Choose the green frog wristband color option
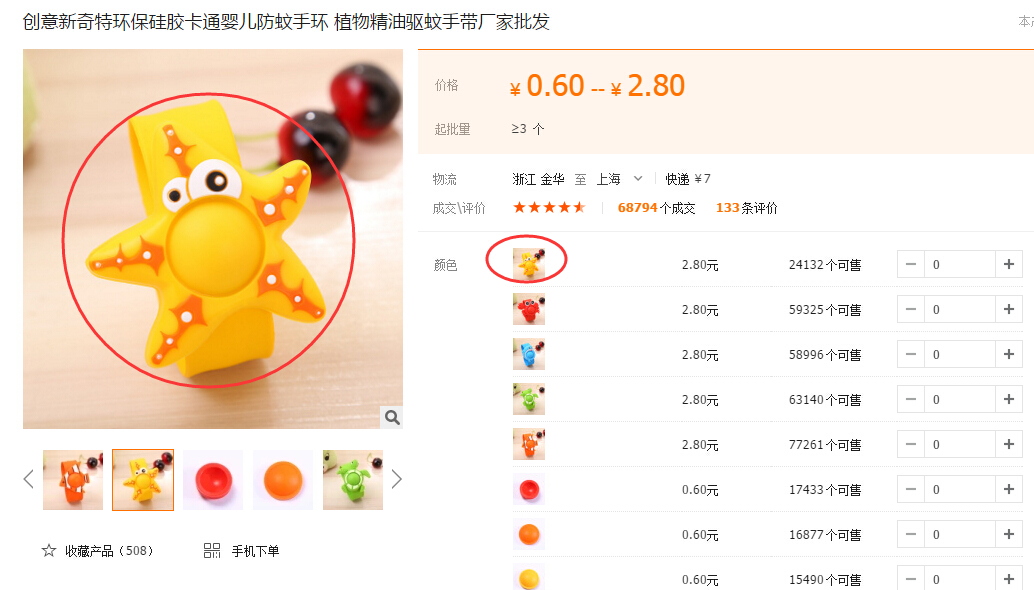 pyautogui.click(x=529, y=399)
